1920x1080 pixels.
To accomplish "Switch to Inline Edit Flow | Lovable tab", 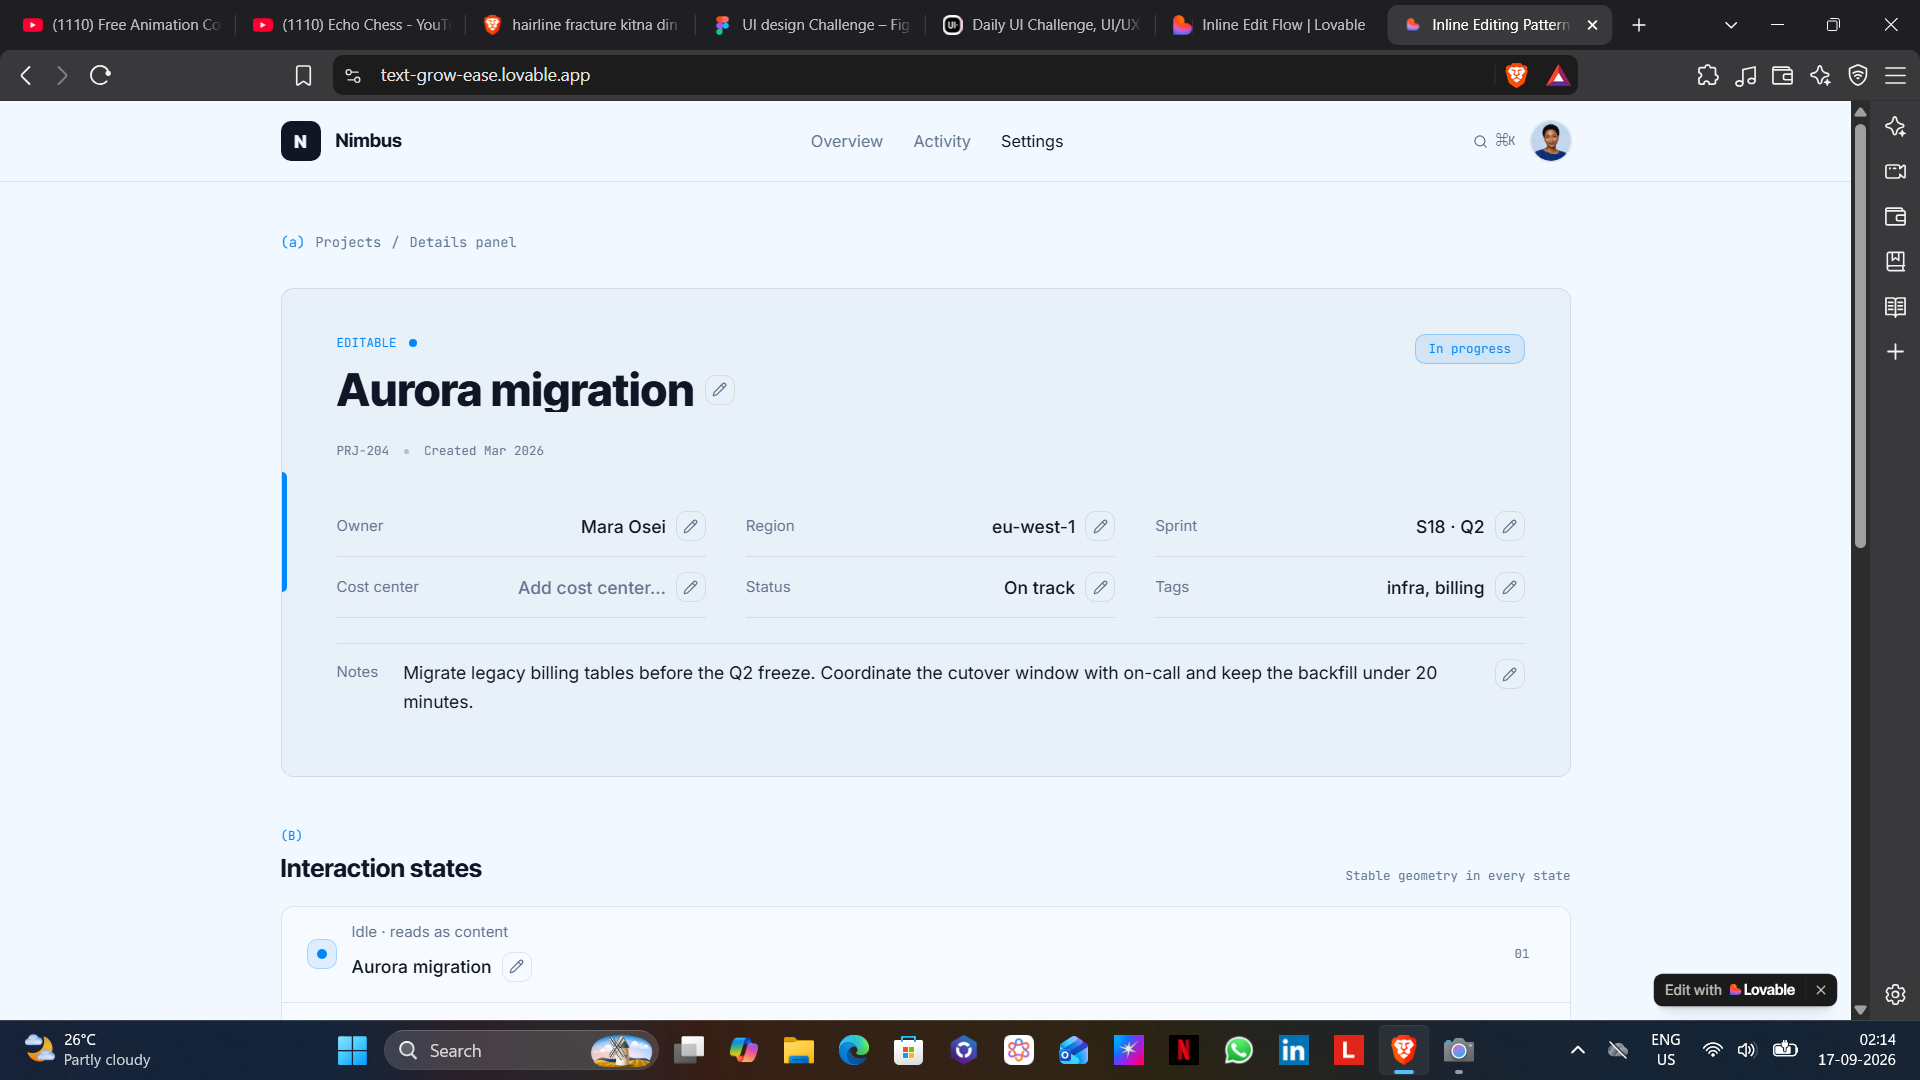I will [1271, 25].
